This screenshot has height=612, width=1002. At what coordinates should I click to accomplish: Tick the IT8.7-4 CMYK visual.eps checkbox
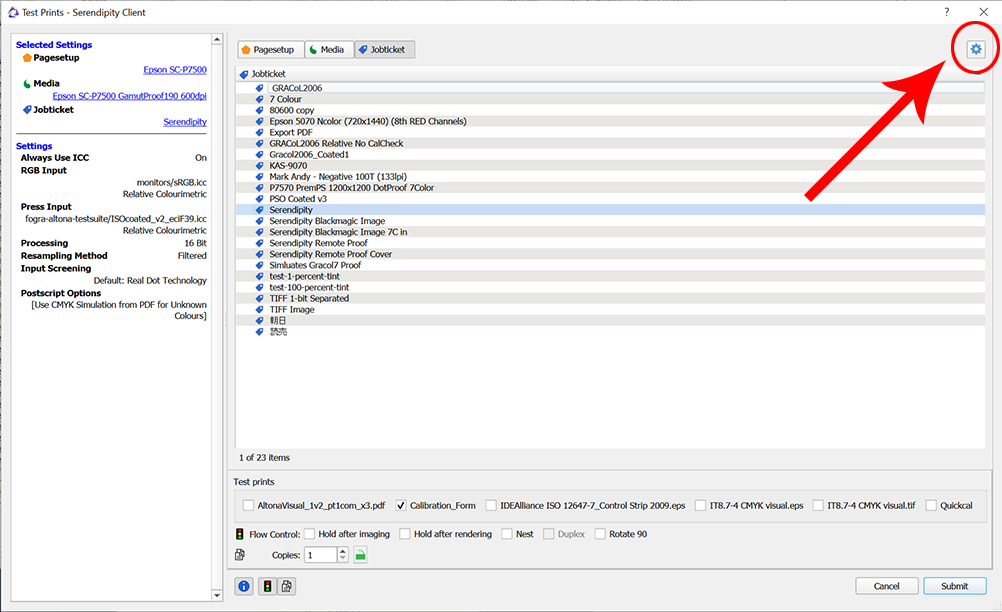pyautogui.click(x=700, y=505)
